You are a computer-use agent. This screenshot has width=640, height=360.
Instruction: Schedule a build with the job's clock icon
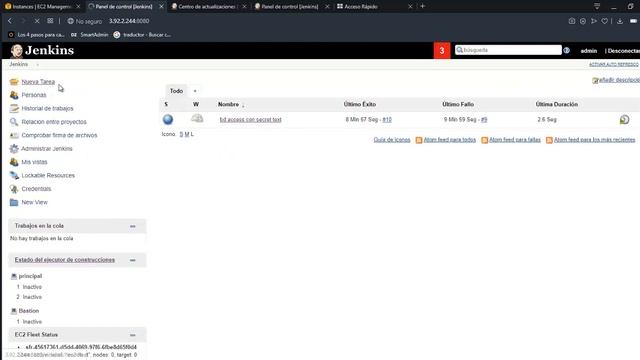pyautogui.click(x=624, y=120)
